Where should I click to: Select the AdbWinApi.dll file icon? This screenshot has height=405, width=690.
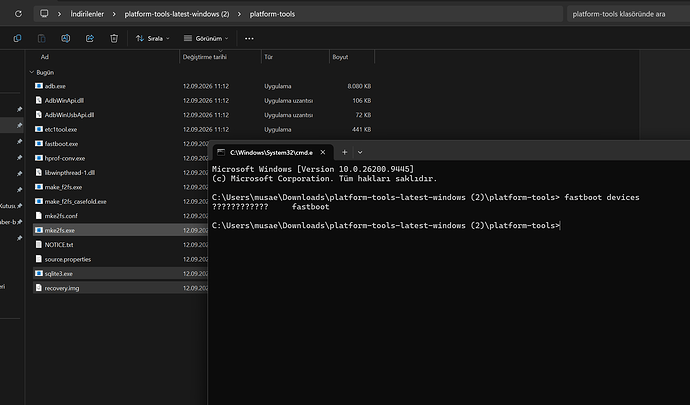click(x=39, y=100)
